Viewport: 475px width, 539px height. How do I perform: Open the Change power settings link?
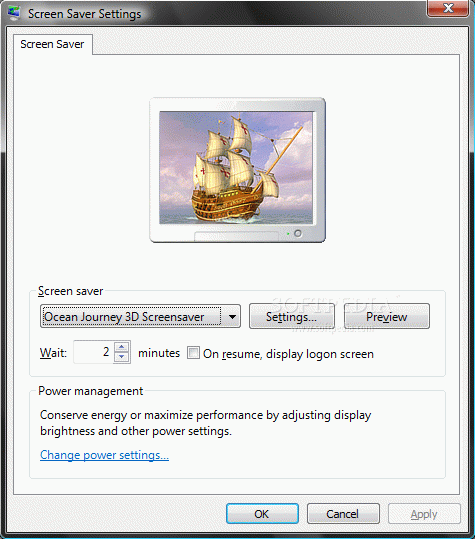tap(104, 455)
